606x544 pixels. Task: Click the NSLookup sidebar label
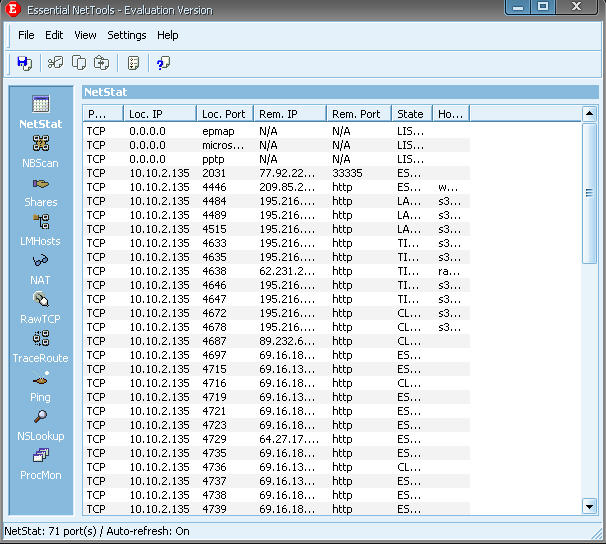coord(41,436)
